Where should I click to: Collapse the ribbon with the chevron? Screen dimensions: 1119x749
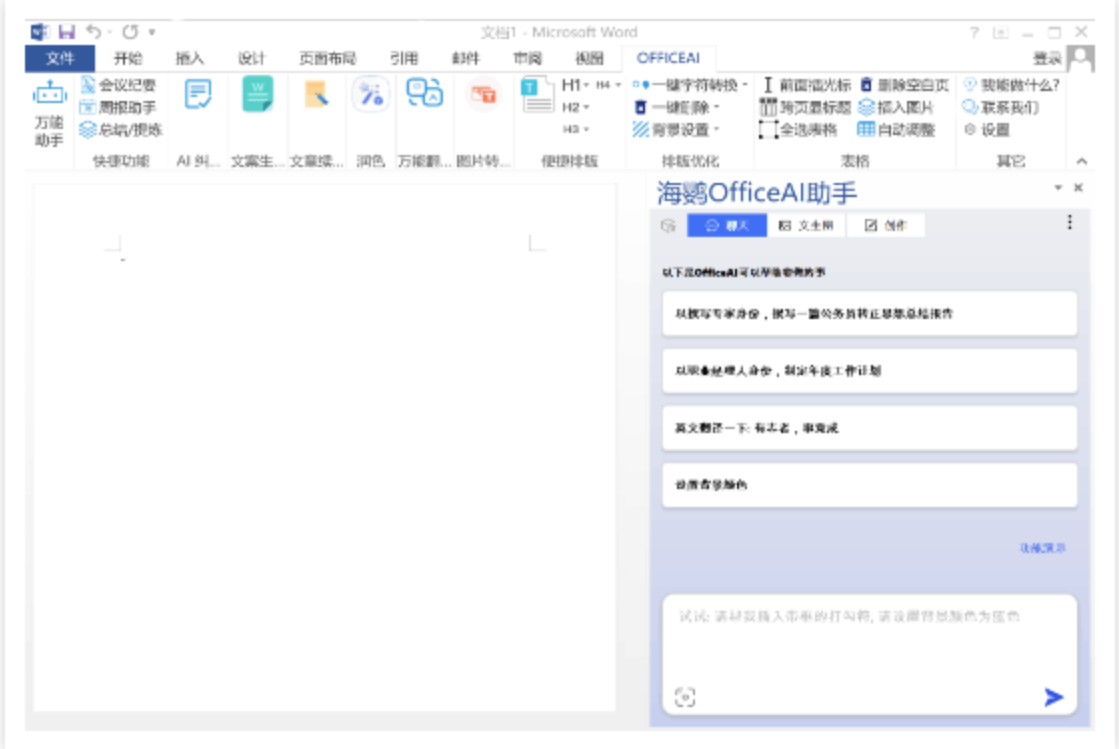click(1081, 161)
